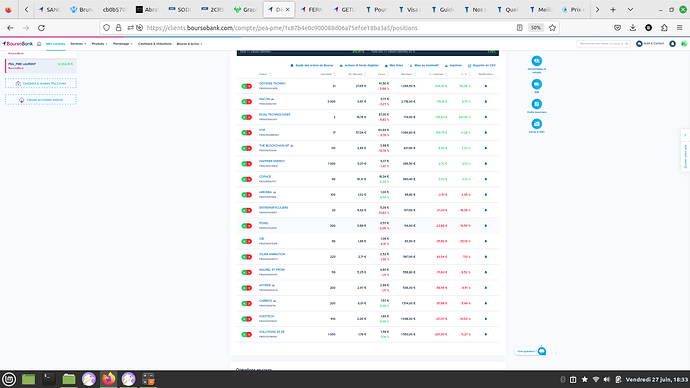Image resolution: width=690 pixels, height=388 pixels.
Task: Click the Firefox extensions puzzle icon
Action: [x=664, y=28]
